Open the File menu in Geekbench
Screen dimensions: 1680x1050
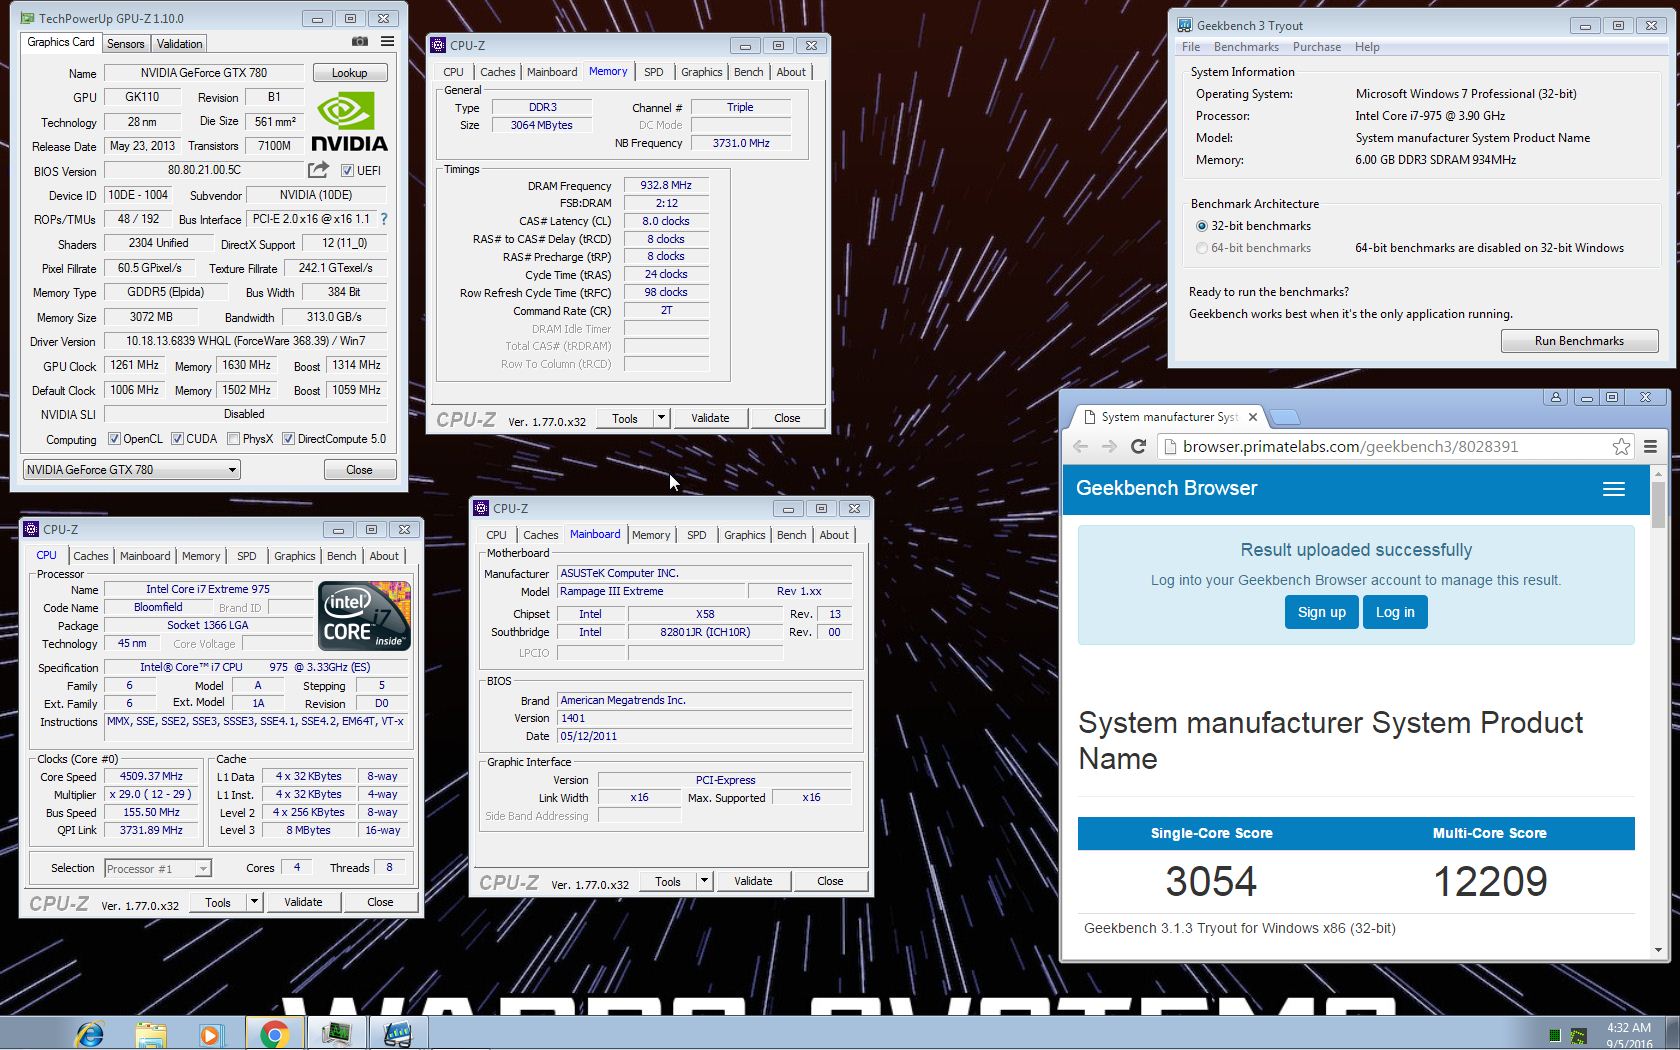1191,47
